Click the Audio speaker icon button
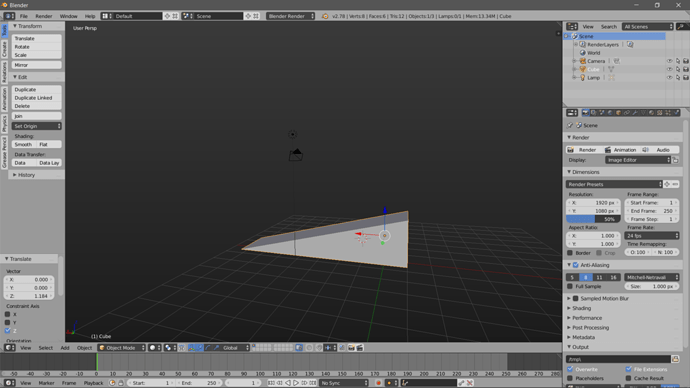This screenshot has height=388, width=690. 645,150
